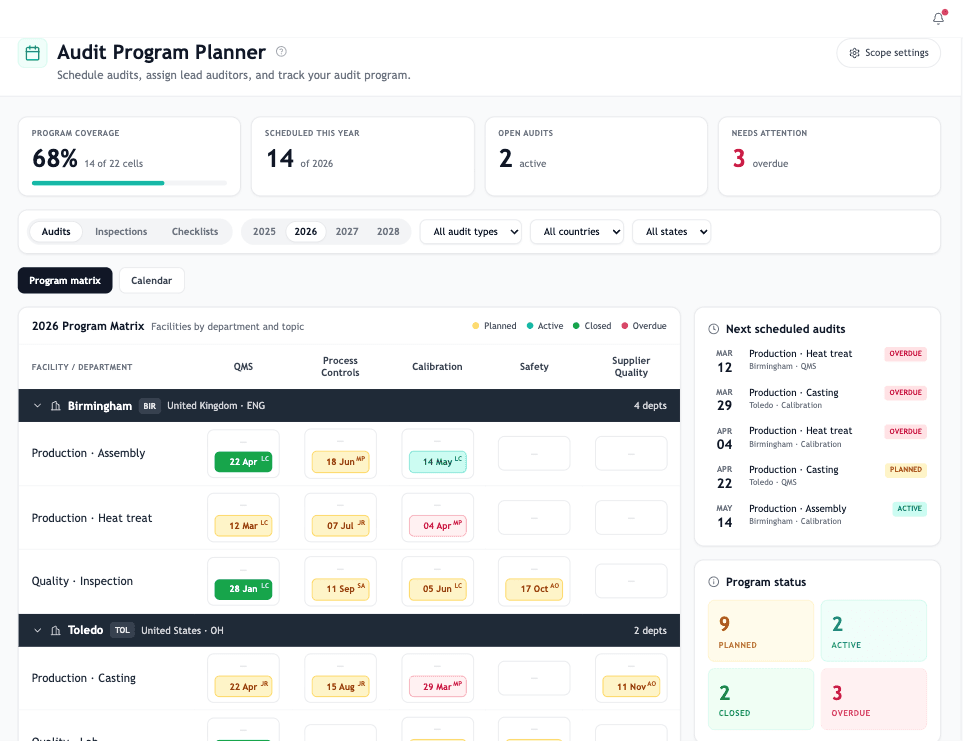Click the Supplier Quality column header

coord(631,367)
